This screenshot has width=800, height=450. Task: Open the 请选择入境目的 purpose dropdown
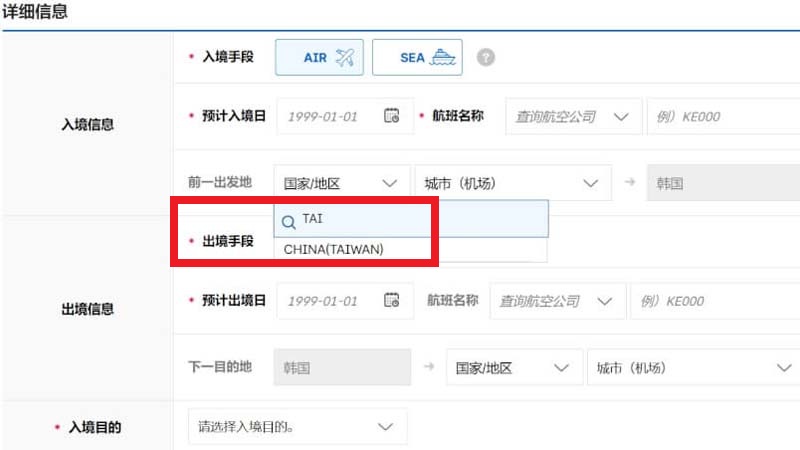coord(297,427)
